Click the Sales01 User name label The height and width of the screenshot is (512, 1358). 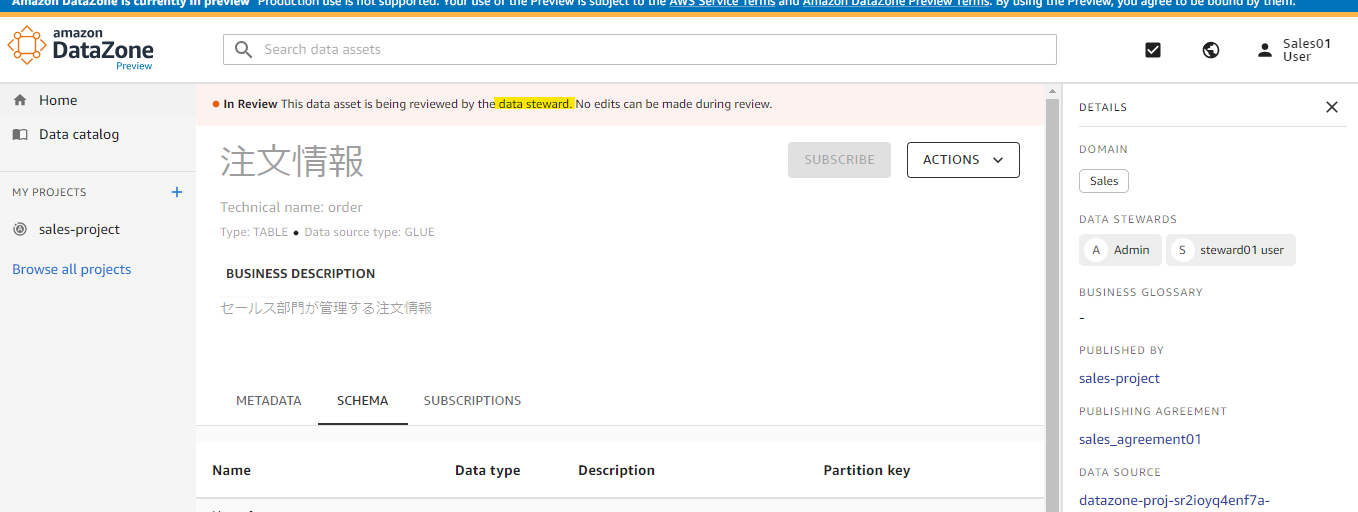coord(1307,50)
